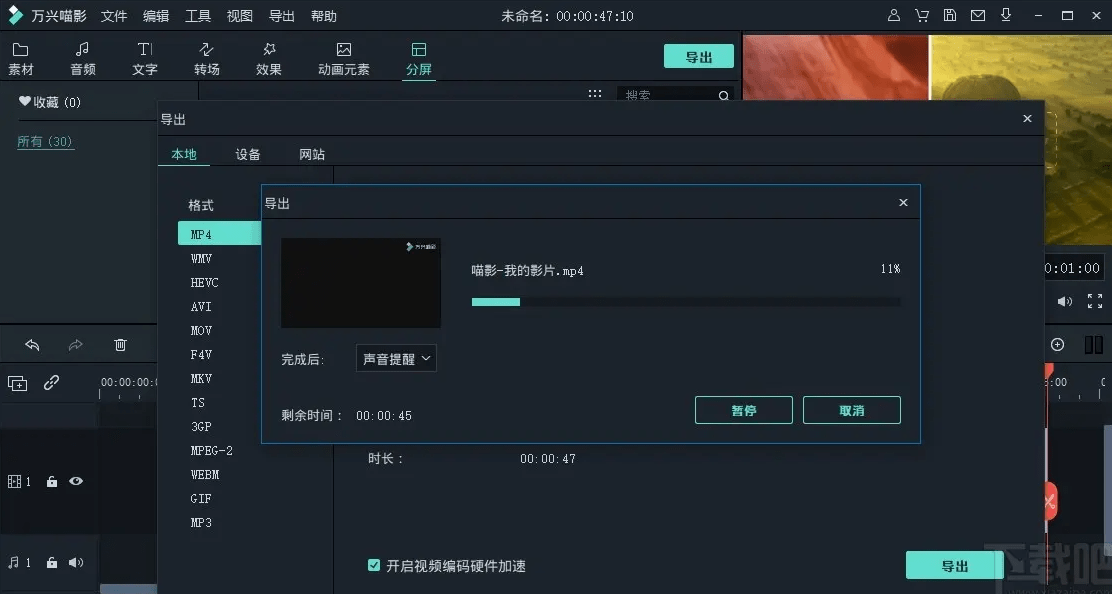Switch to the 设备 tab
The width and height of the screenshot is (1112, 594).
(x=247, y=154)
